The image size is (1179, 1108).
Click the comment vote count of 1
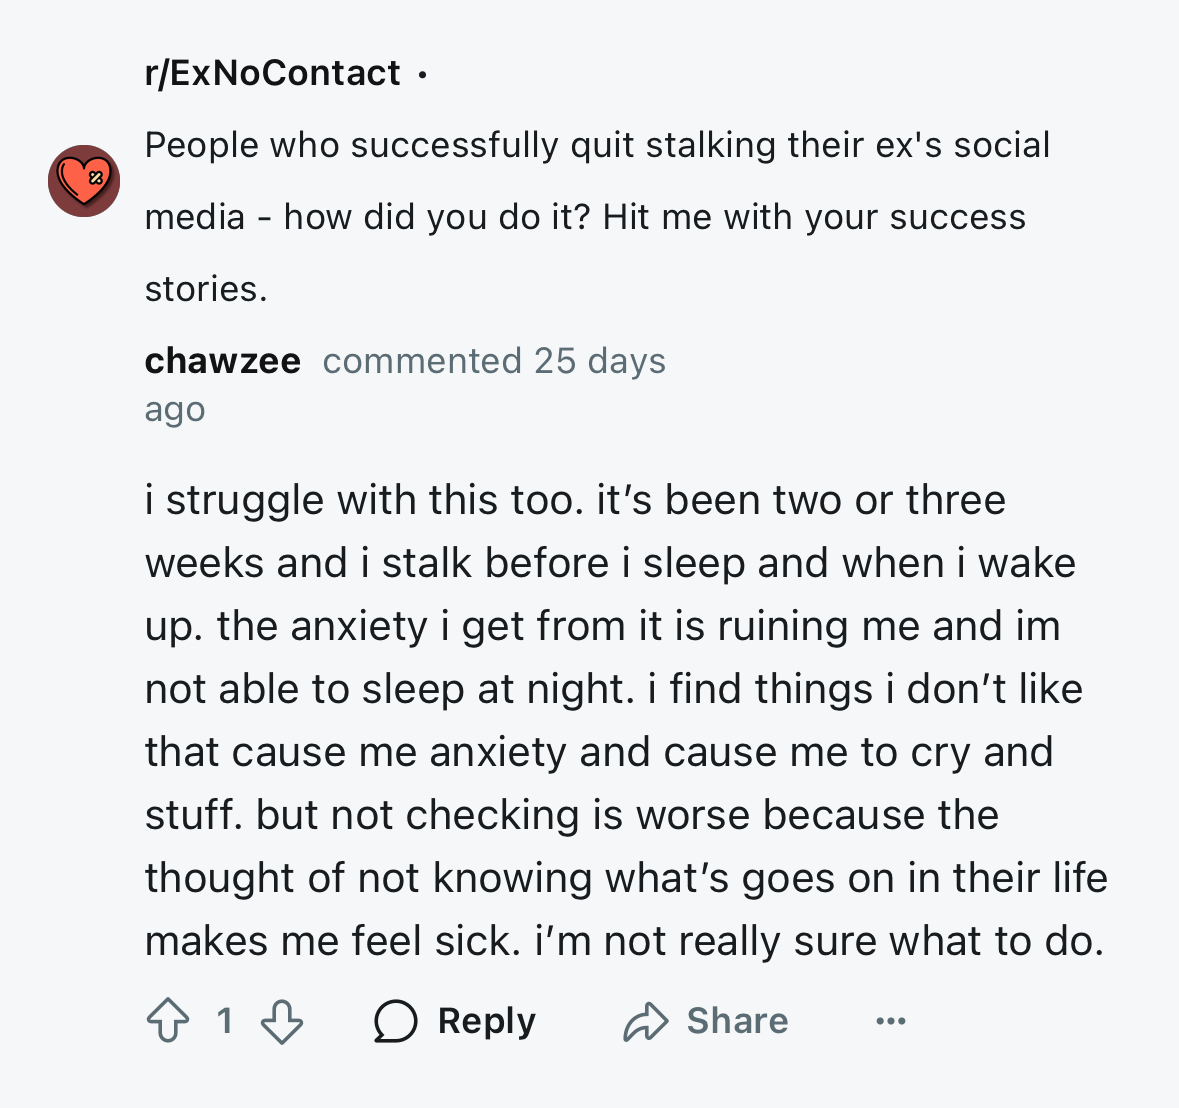225,1021
